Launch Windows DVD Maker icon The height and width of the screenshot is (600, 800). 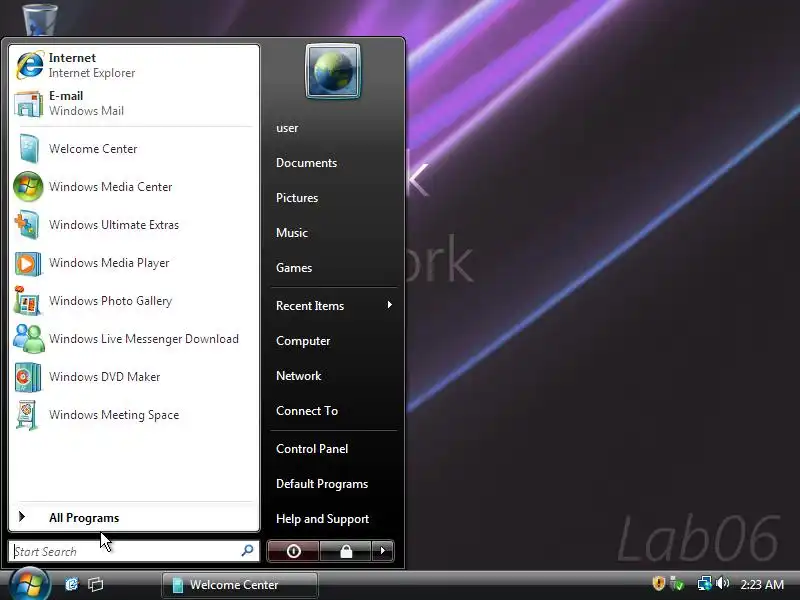(28, 377)
